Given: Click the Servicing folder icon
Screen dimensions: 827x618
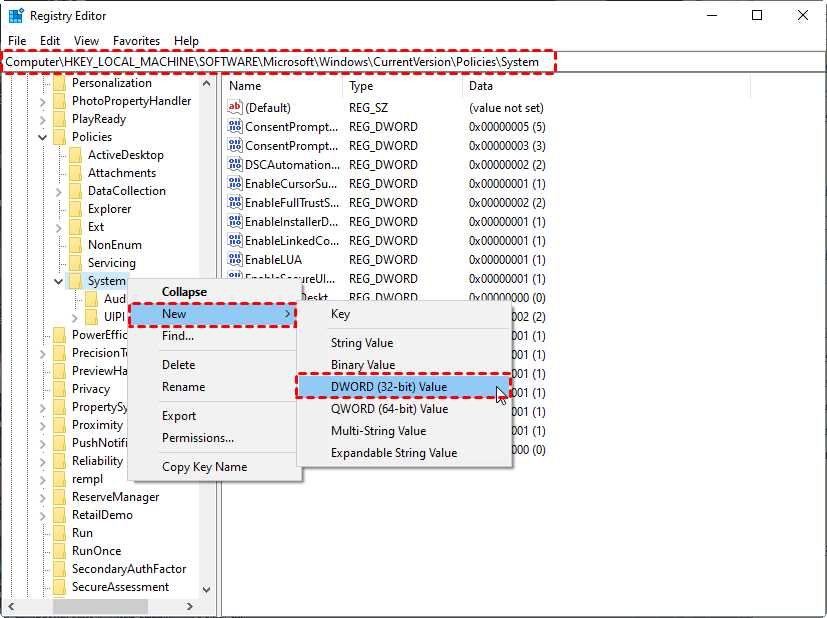Looking at the screenshot, I should tap(75, 263).
